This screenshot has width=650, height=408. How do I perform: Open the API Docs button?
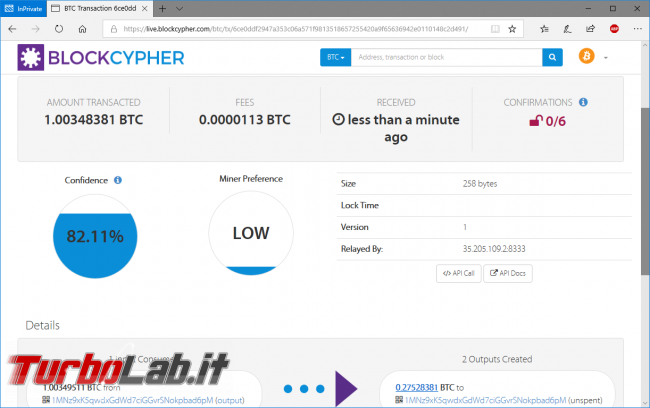[508, 273]
